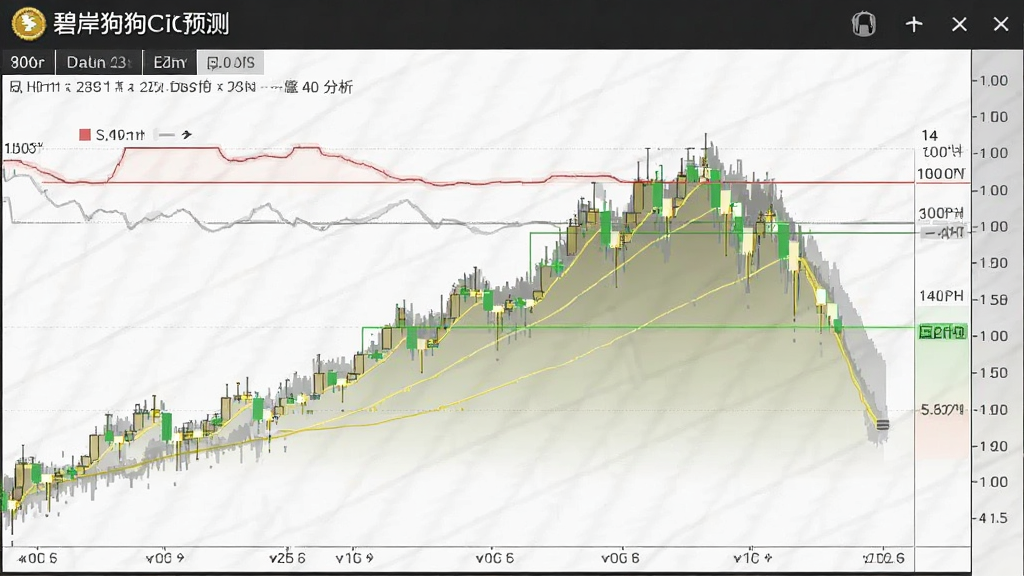Click the plus icon in title bar

pyautogui.click(x=914, y=25)
